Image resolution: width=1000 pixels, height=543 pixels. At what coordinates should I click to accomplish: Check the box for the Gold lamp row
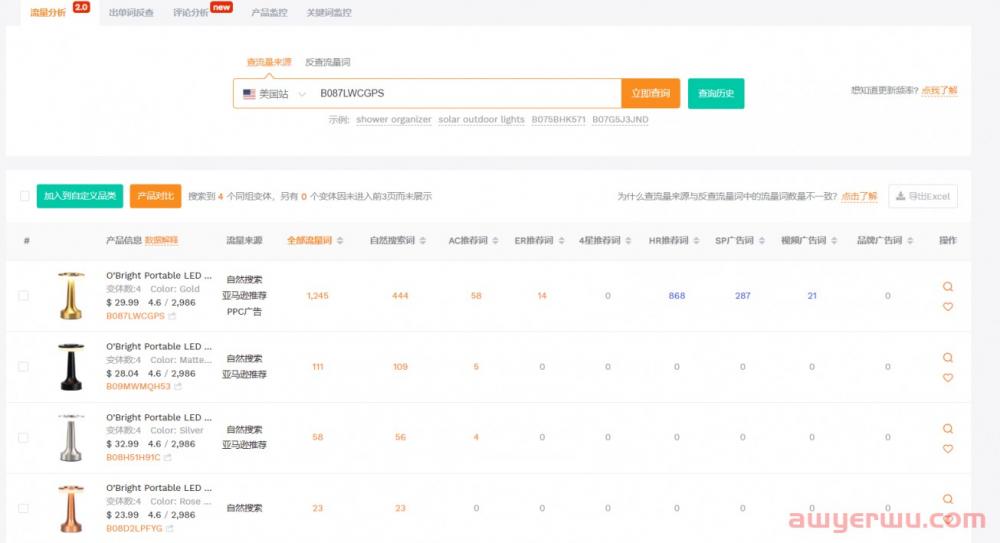(24, 296)
